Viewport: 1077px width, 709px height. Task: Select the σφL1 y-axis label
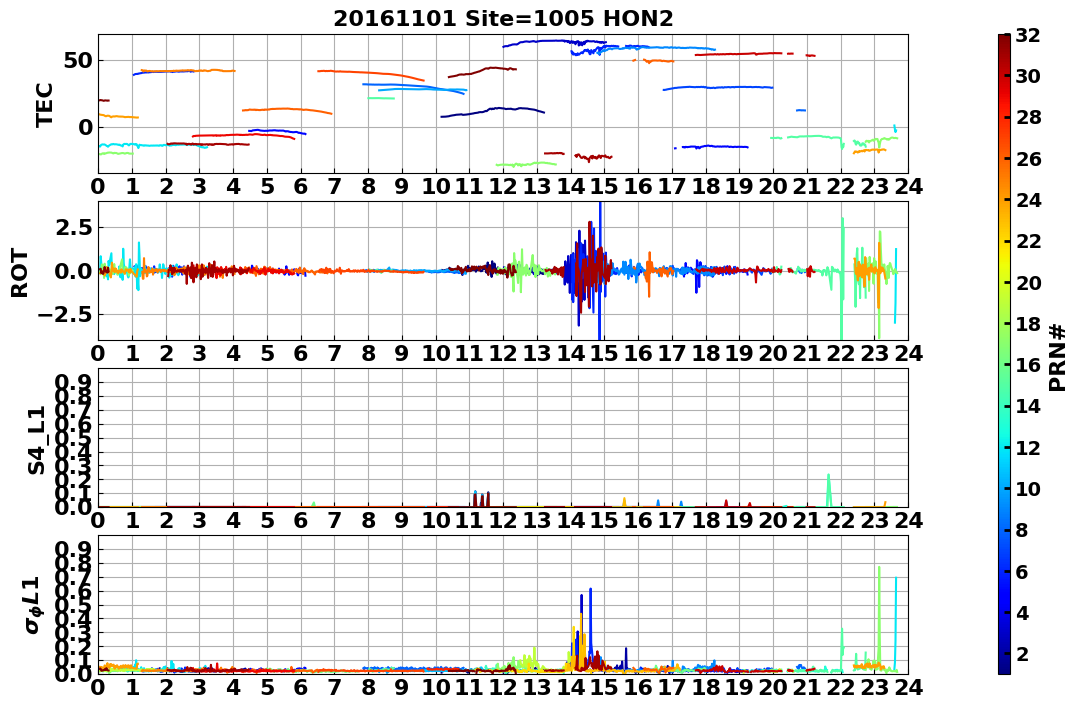point(34,605)
